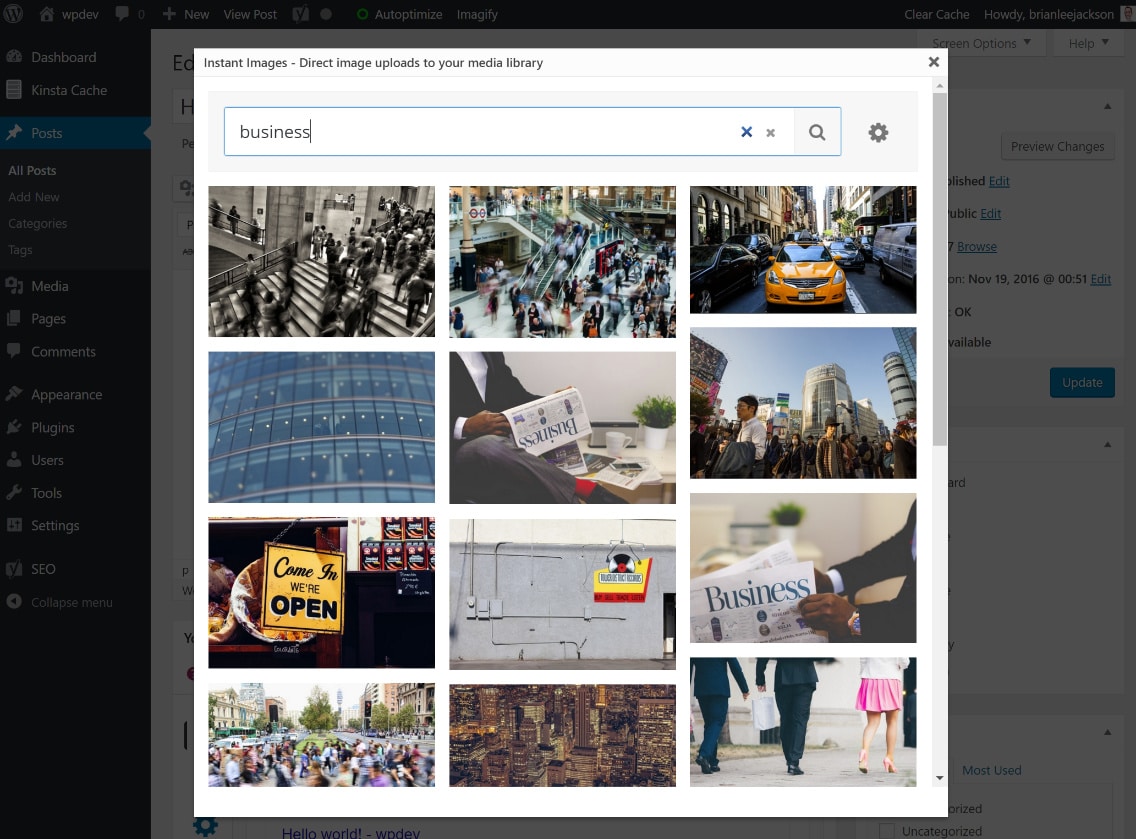Tick the Uncategorized category checkbox

click(887, 831)
